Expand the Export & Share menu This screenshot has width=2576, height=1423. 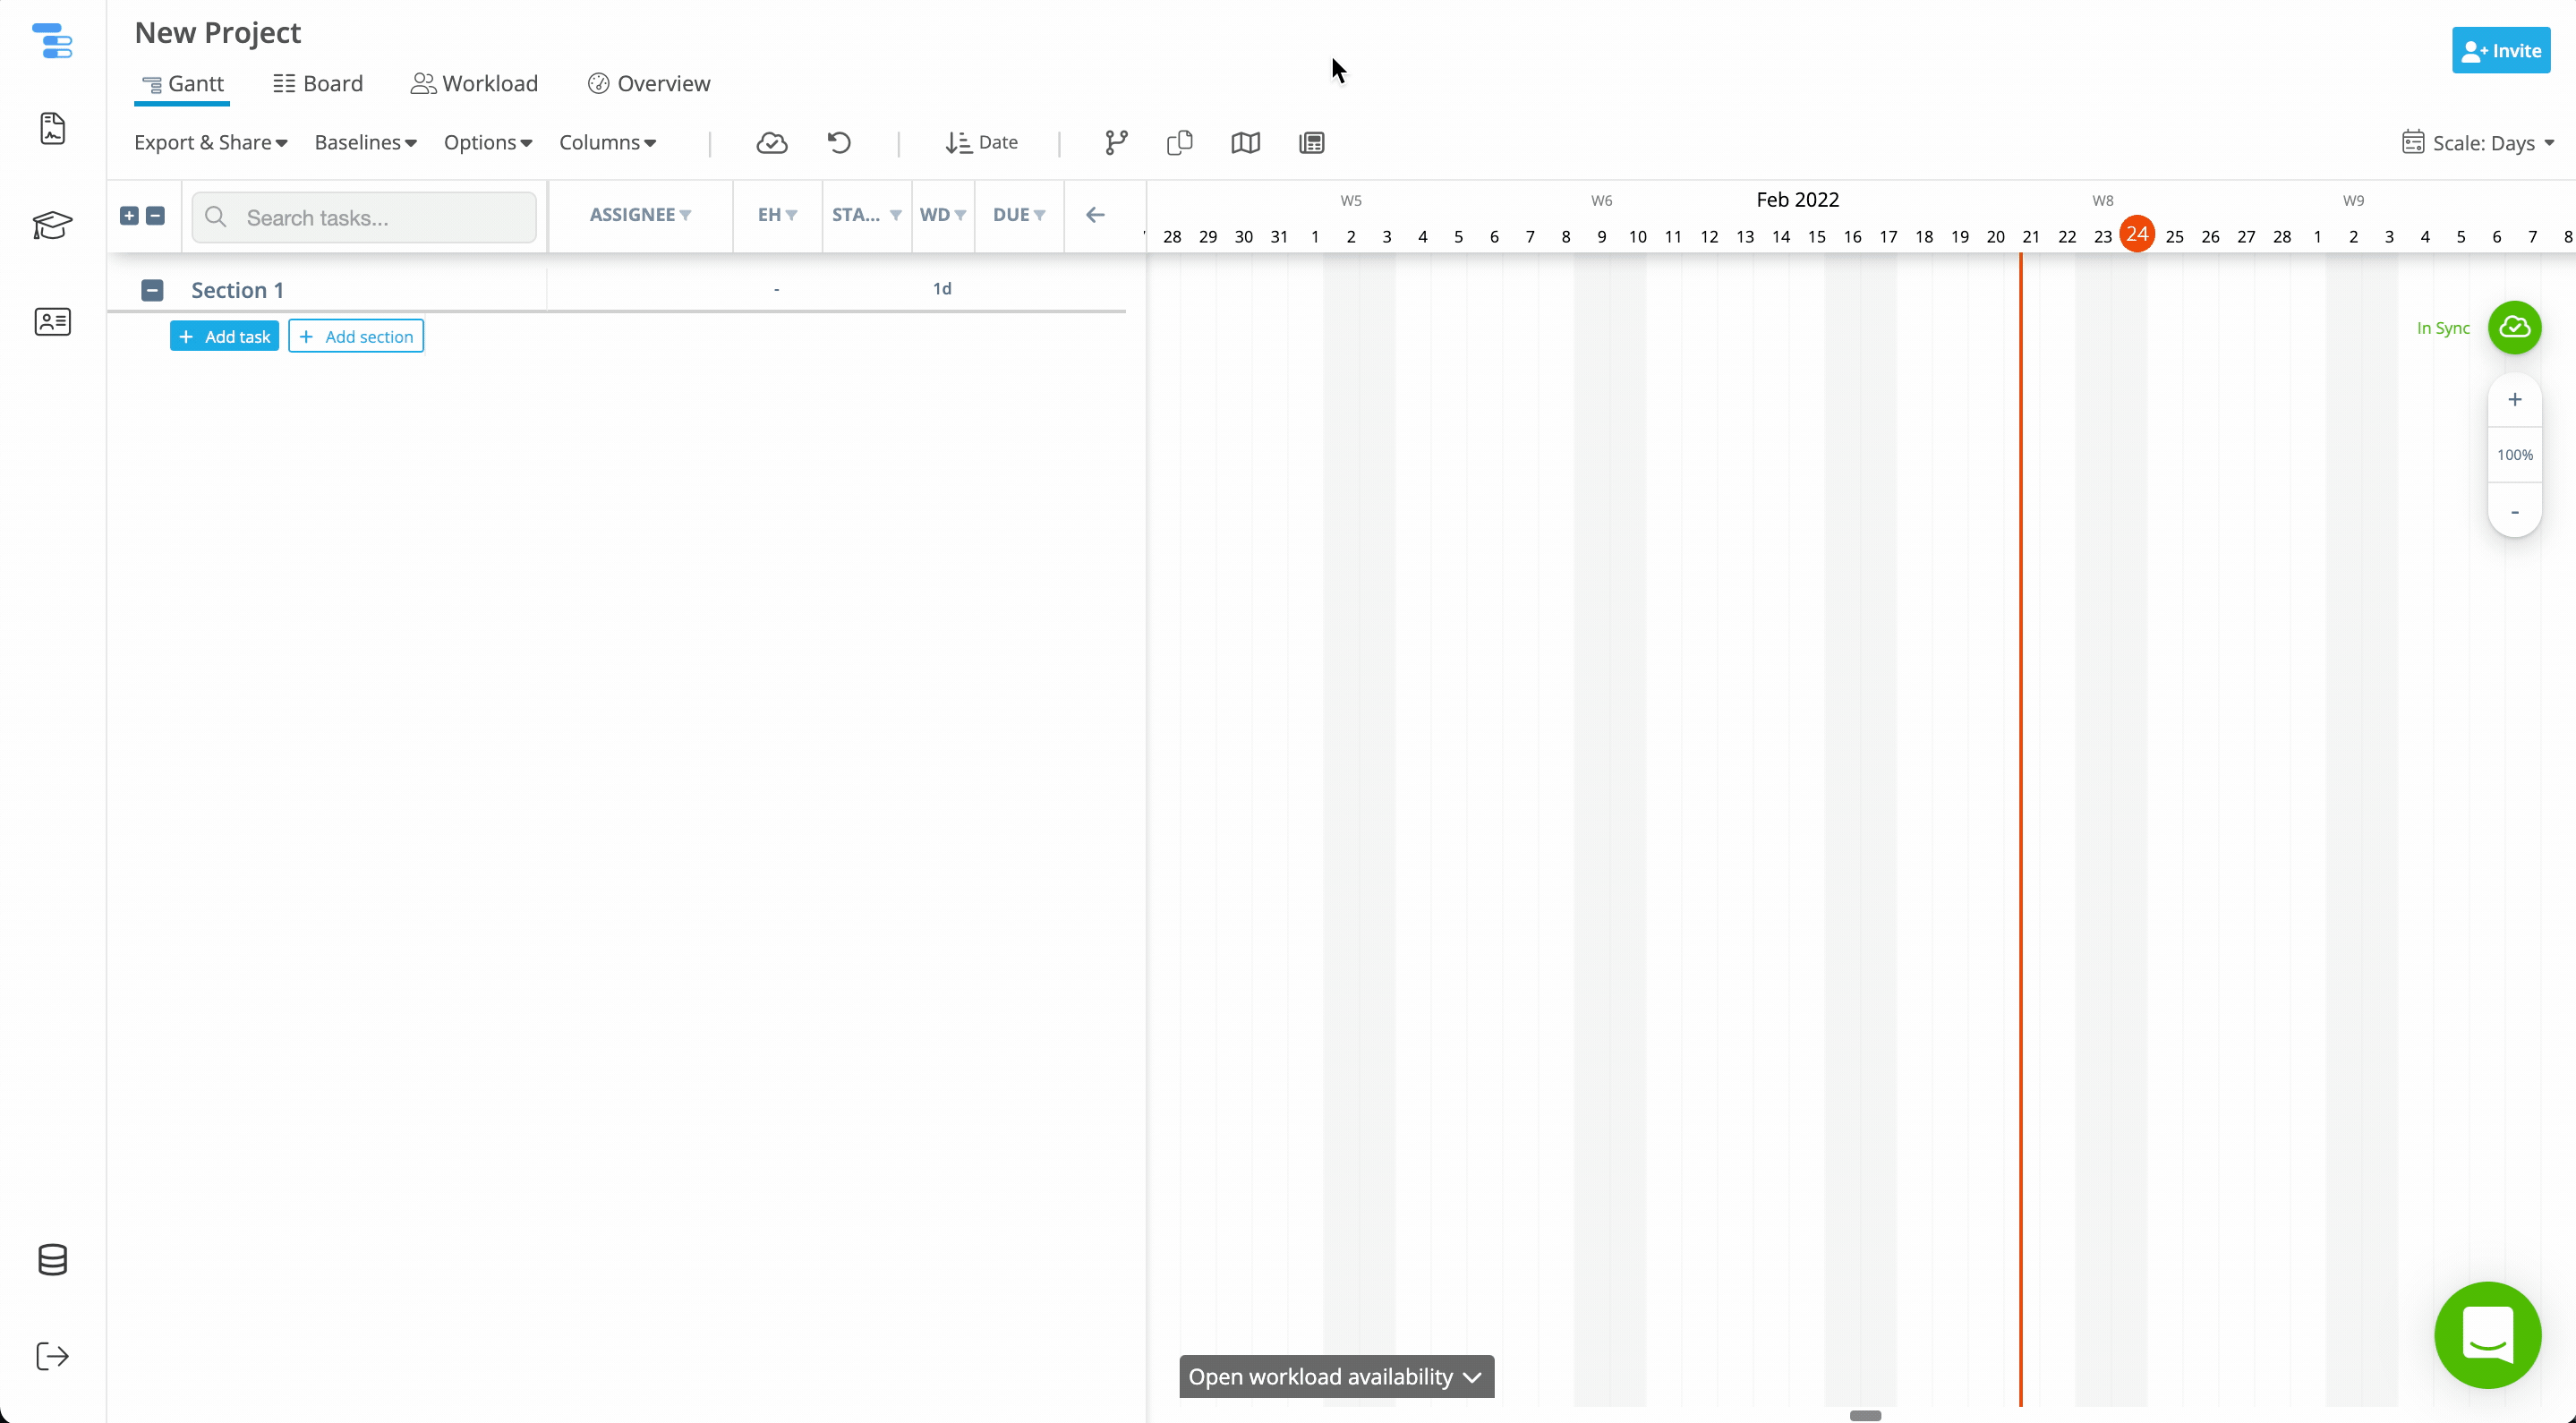coord(210,143)
